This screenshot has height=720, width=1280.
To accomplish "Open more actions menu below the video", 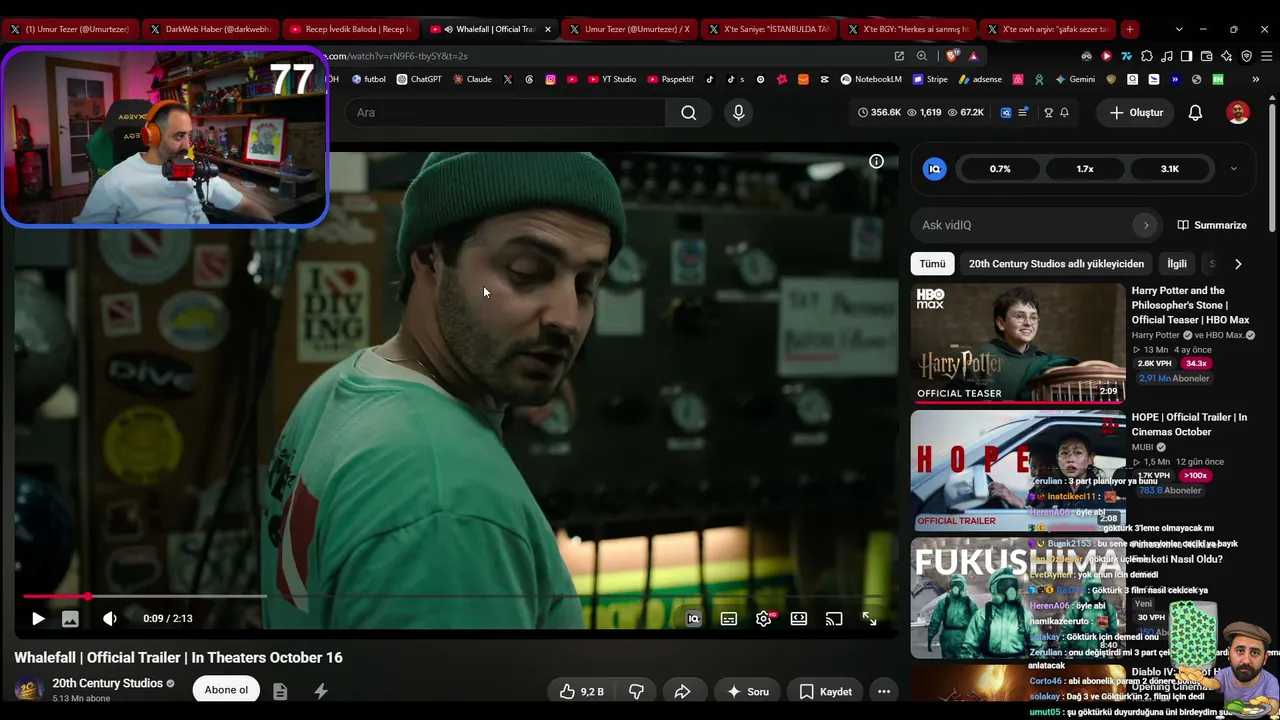I will click(884, 691).
